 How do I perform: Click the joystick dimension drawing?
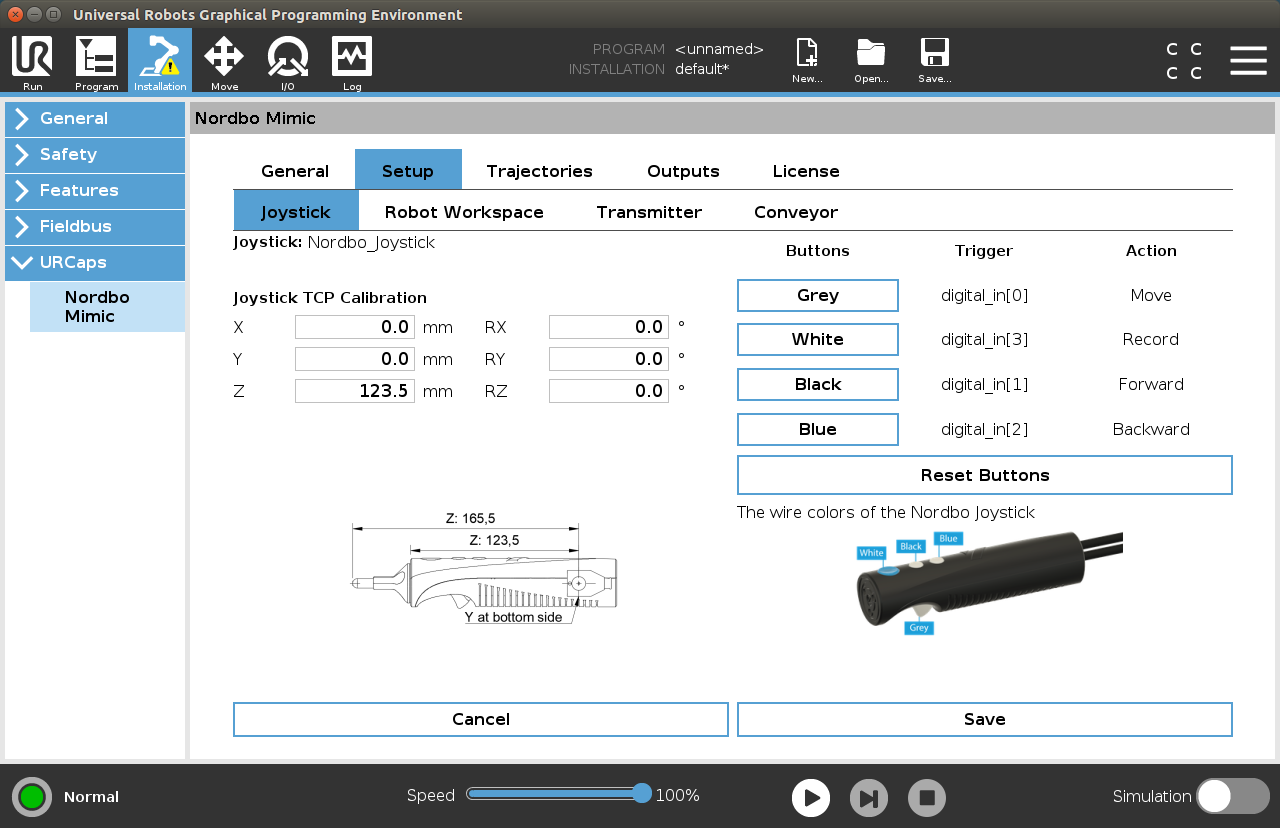[484, 567]
